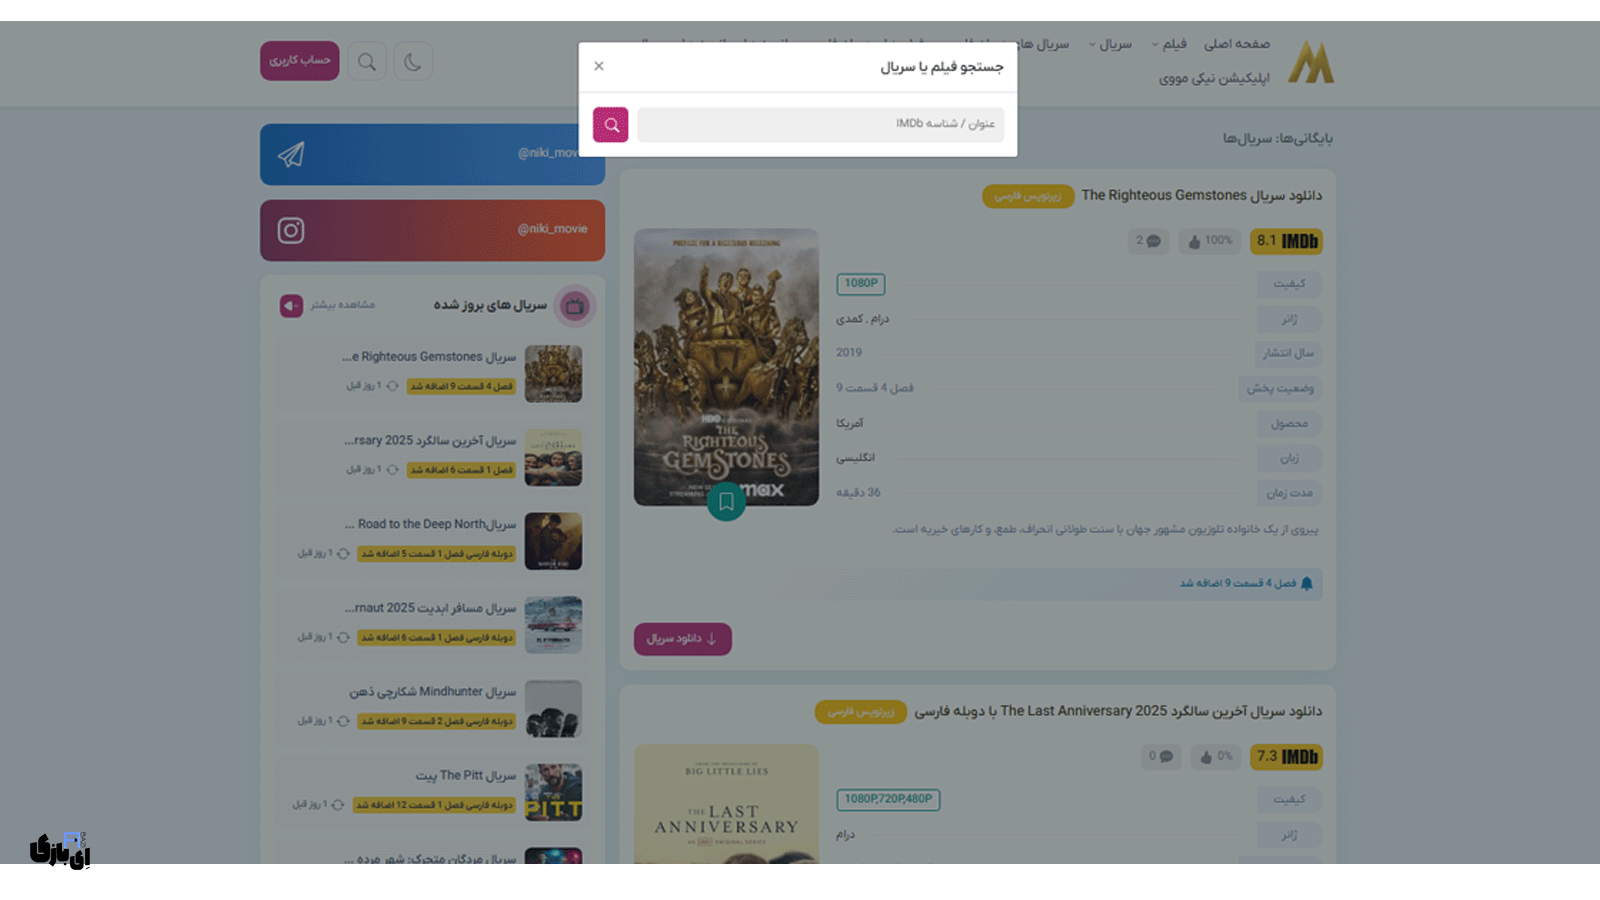
Task: Submit the search with the pink magnifier button
Action: point(610,124)
